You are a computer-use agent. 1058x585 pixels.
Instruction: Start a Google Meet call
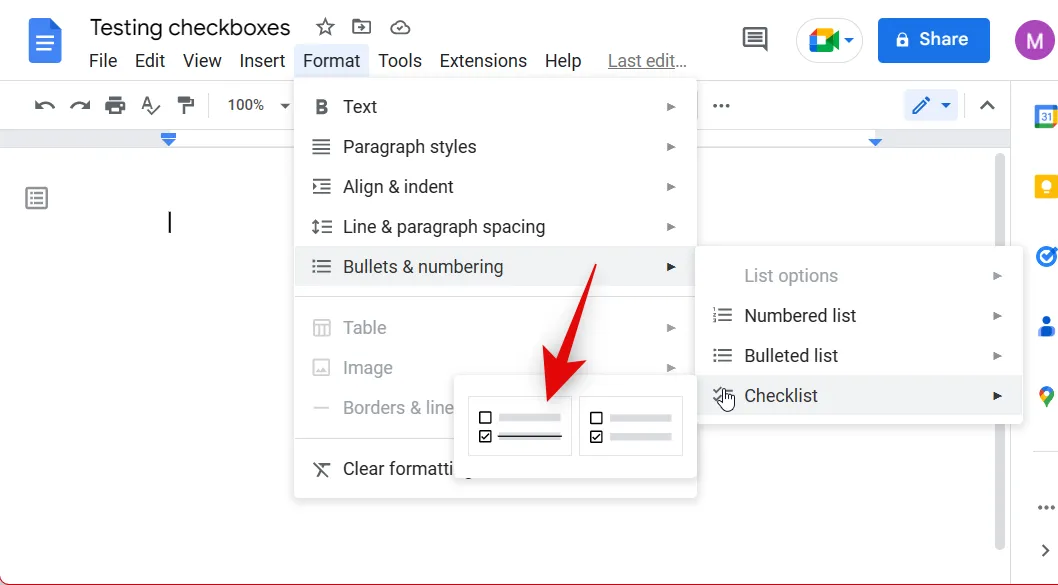tap(829, 40)
